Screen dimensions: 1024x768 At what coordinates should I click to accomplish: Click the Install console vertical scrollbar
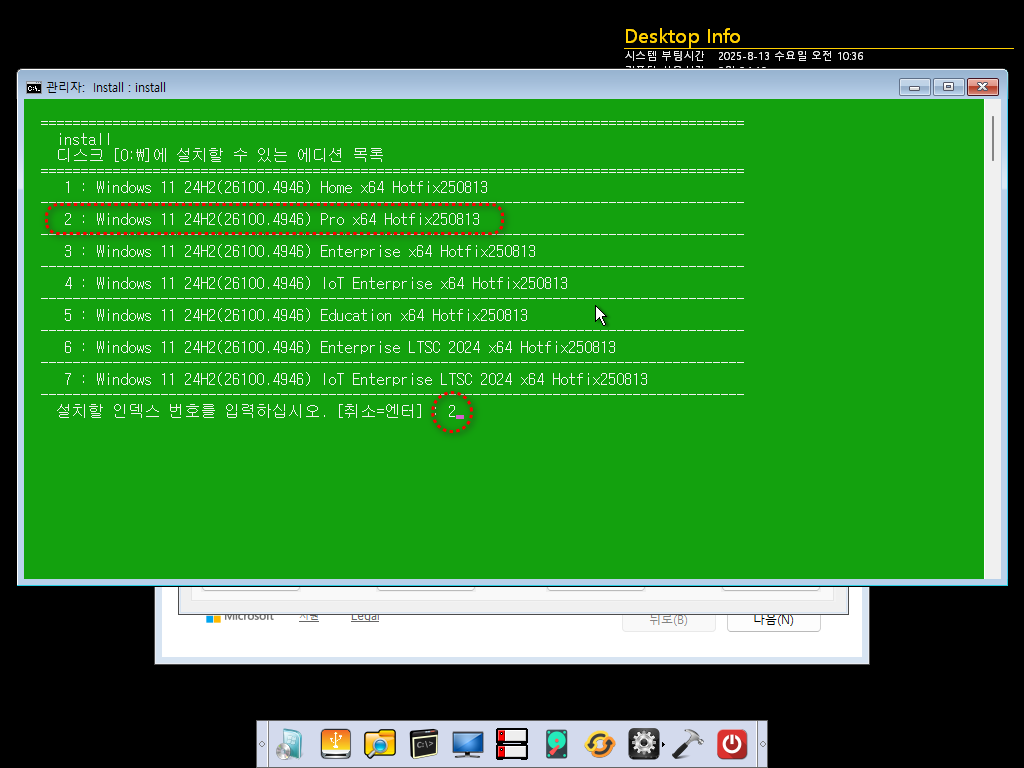(x=993, y=138)
